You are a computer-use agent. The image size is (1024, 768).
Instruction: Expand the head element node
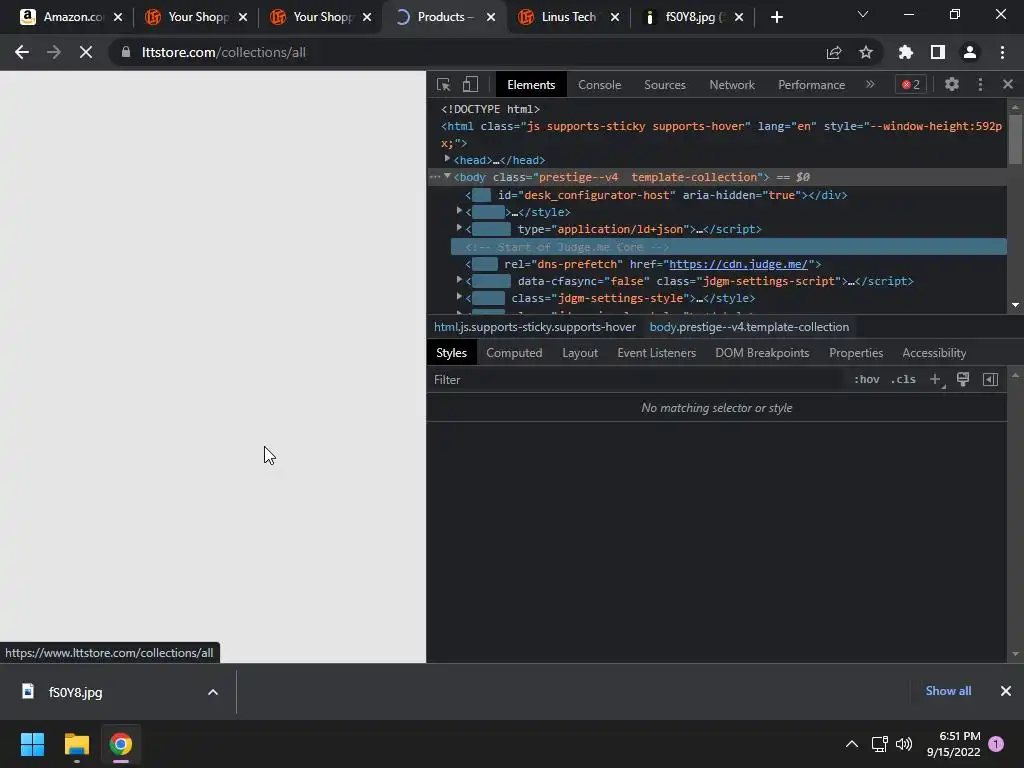pos(447,159)
